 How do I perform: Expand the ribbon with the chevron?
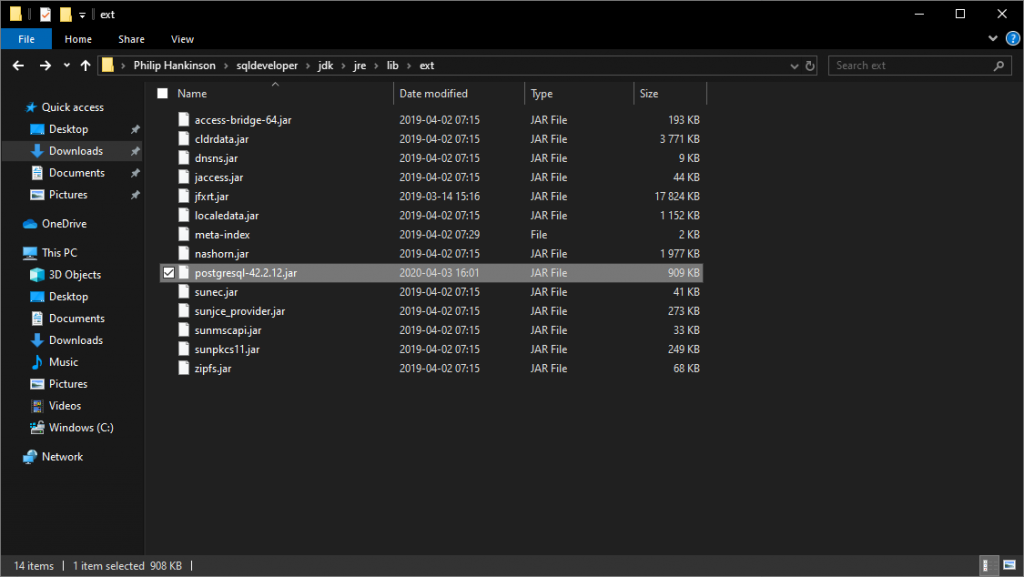pyautogui.click(x=992, y=39)
